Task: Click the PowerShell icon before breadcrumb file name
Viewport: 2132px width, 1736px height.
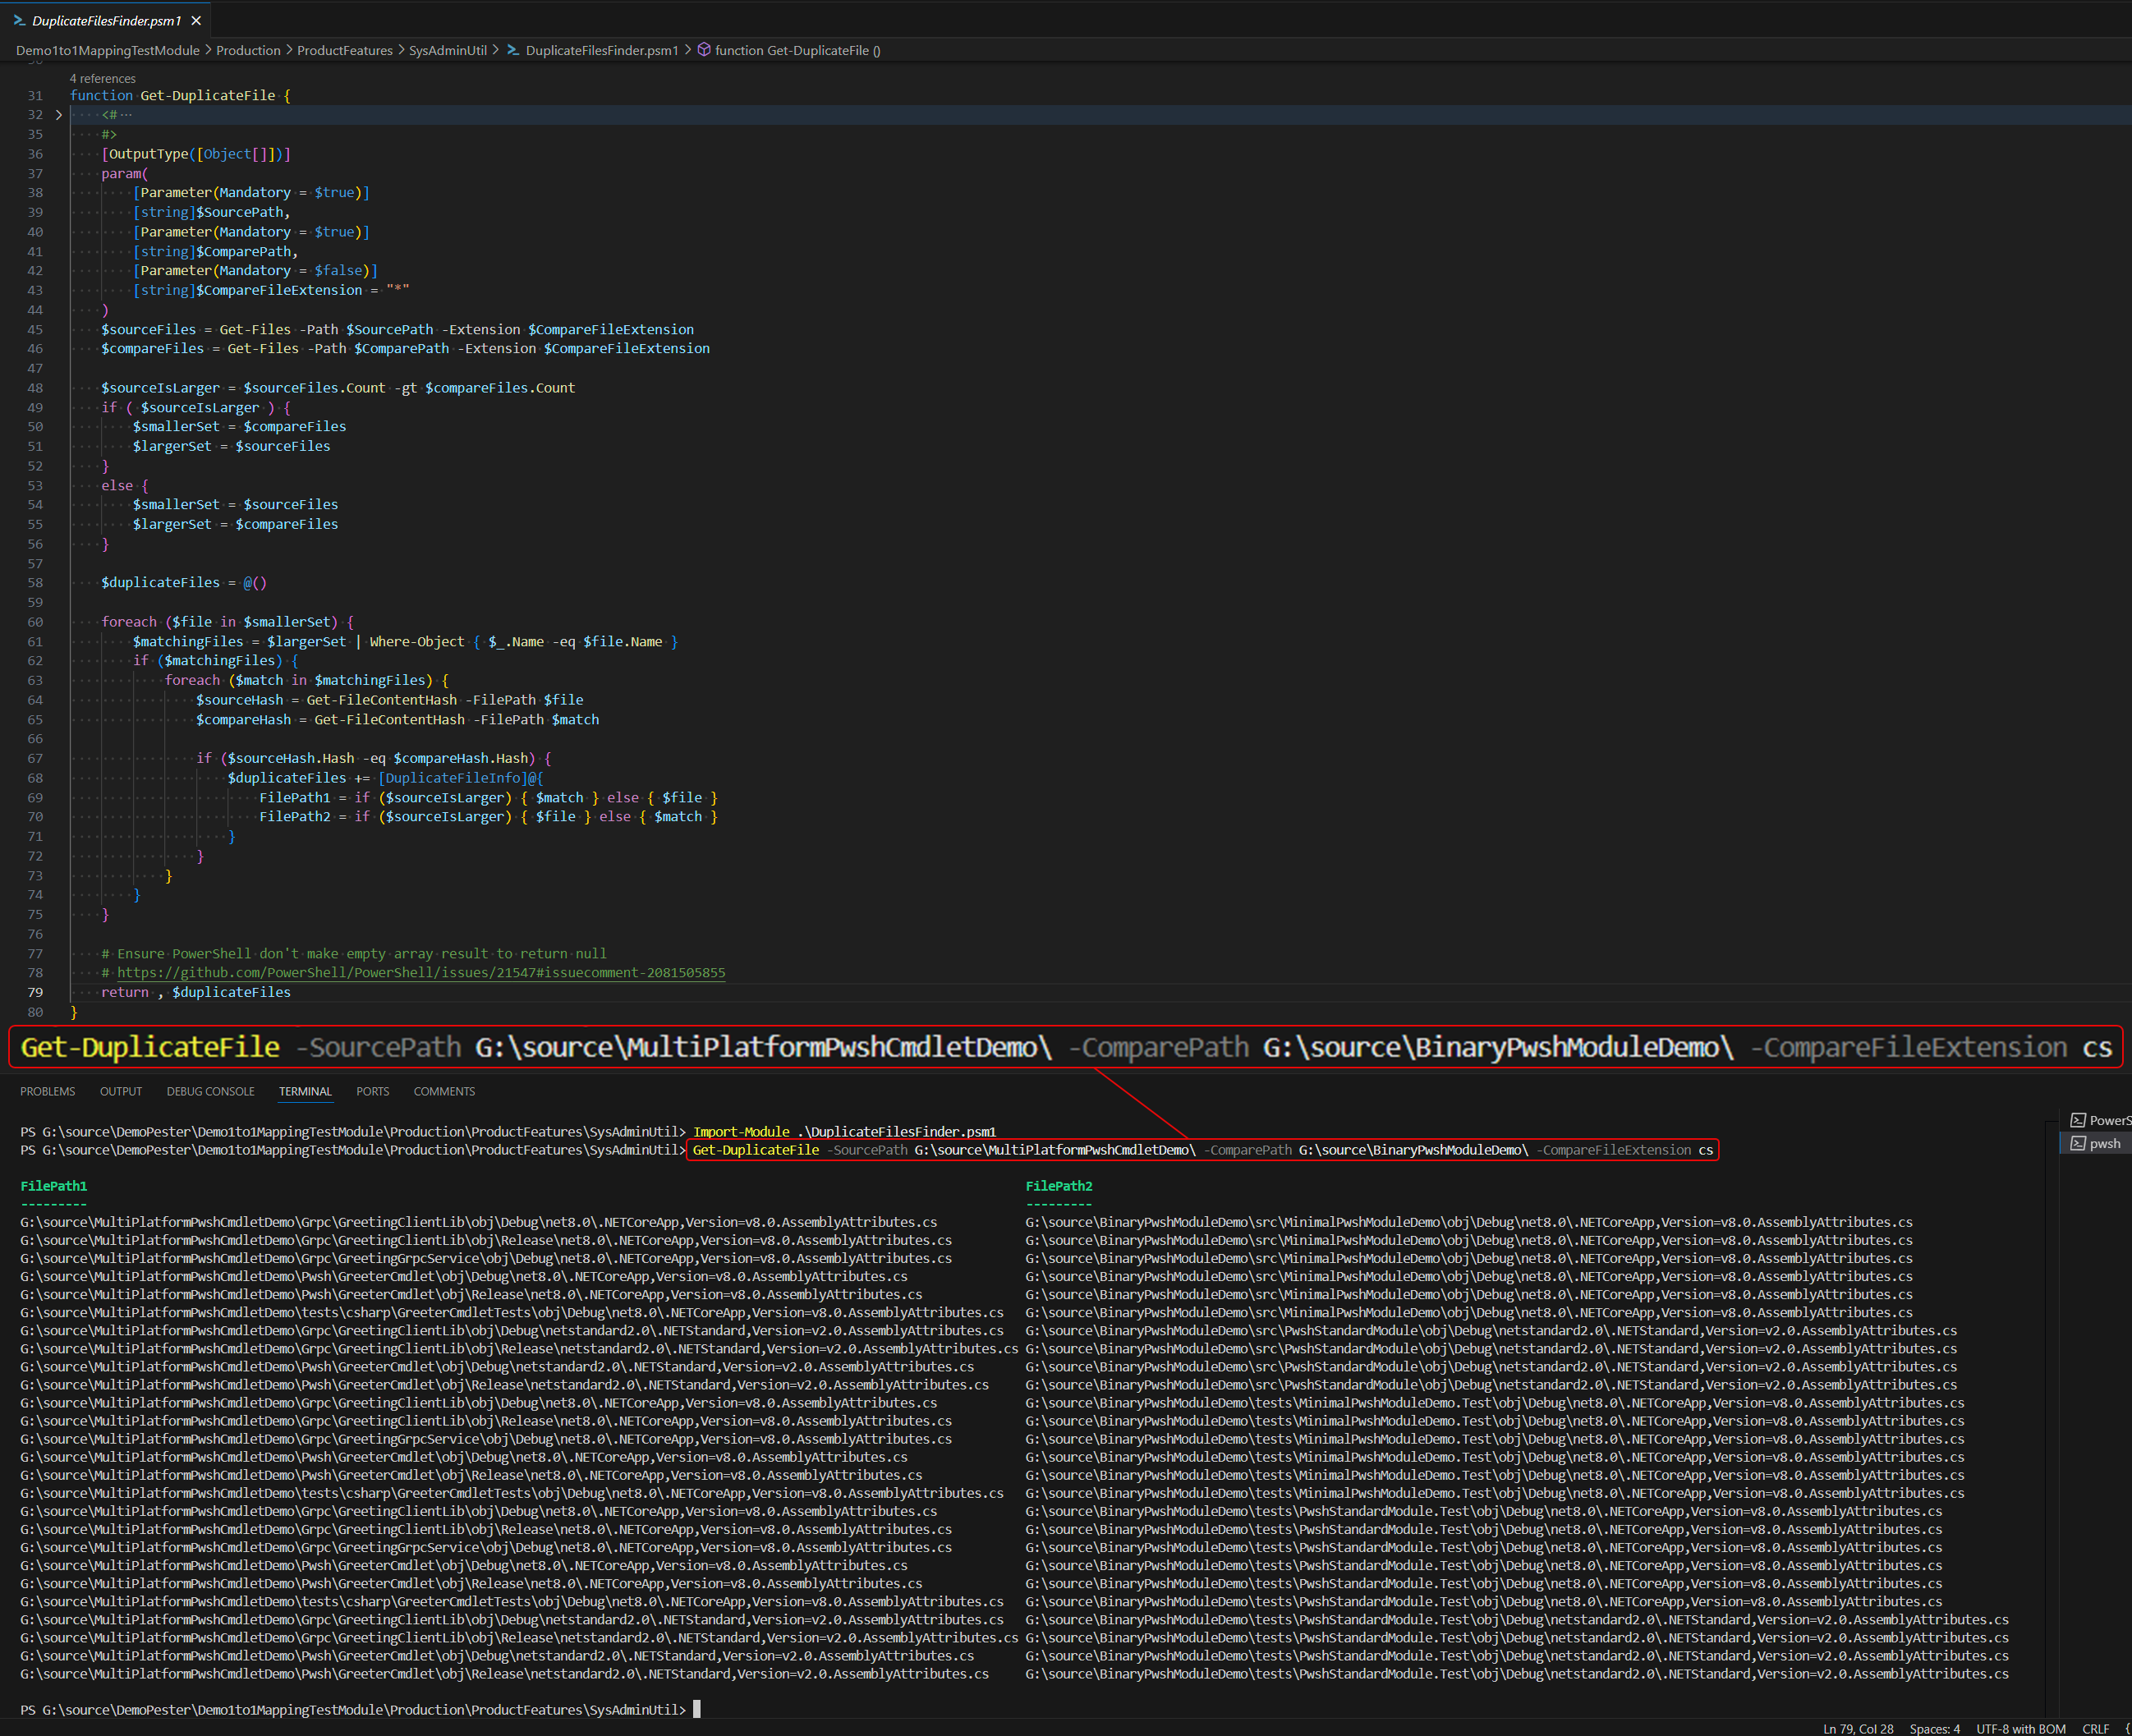Action: (x=513, y=50)
